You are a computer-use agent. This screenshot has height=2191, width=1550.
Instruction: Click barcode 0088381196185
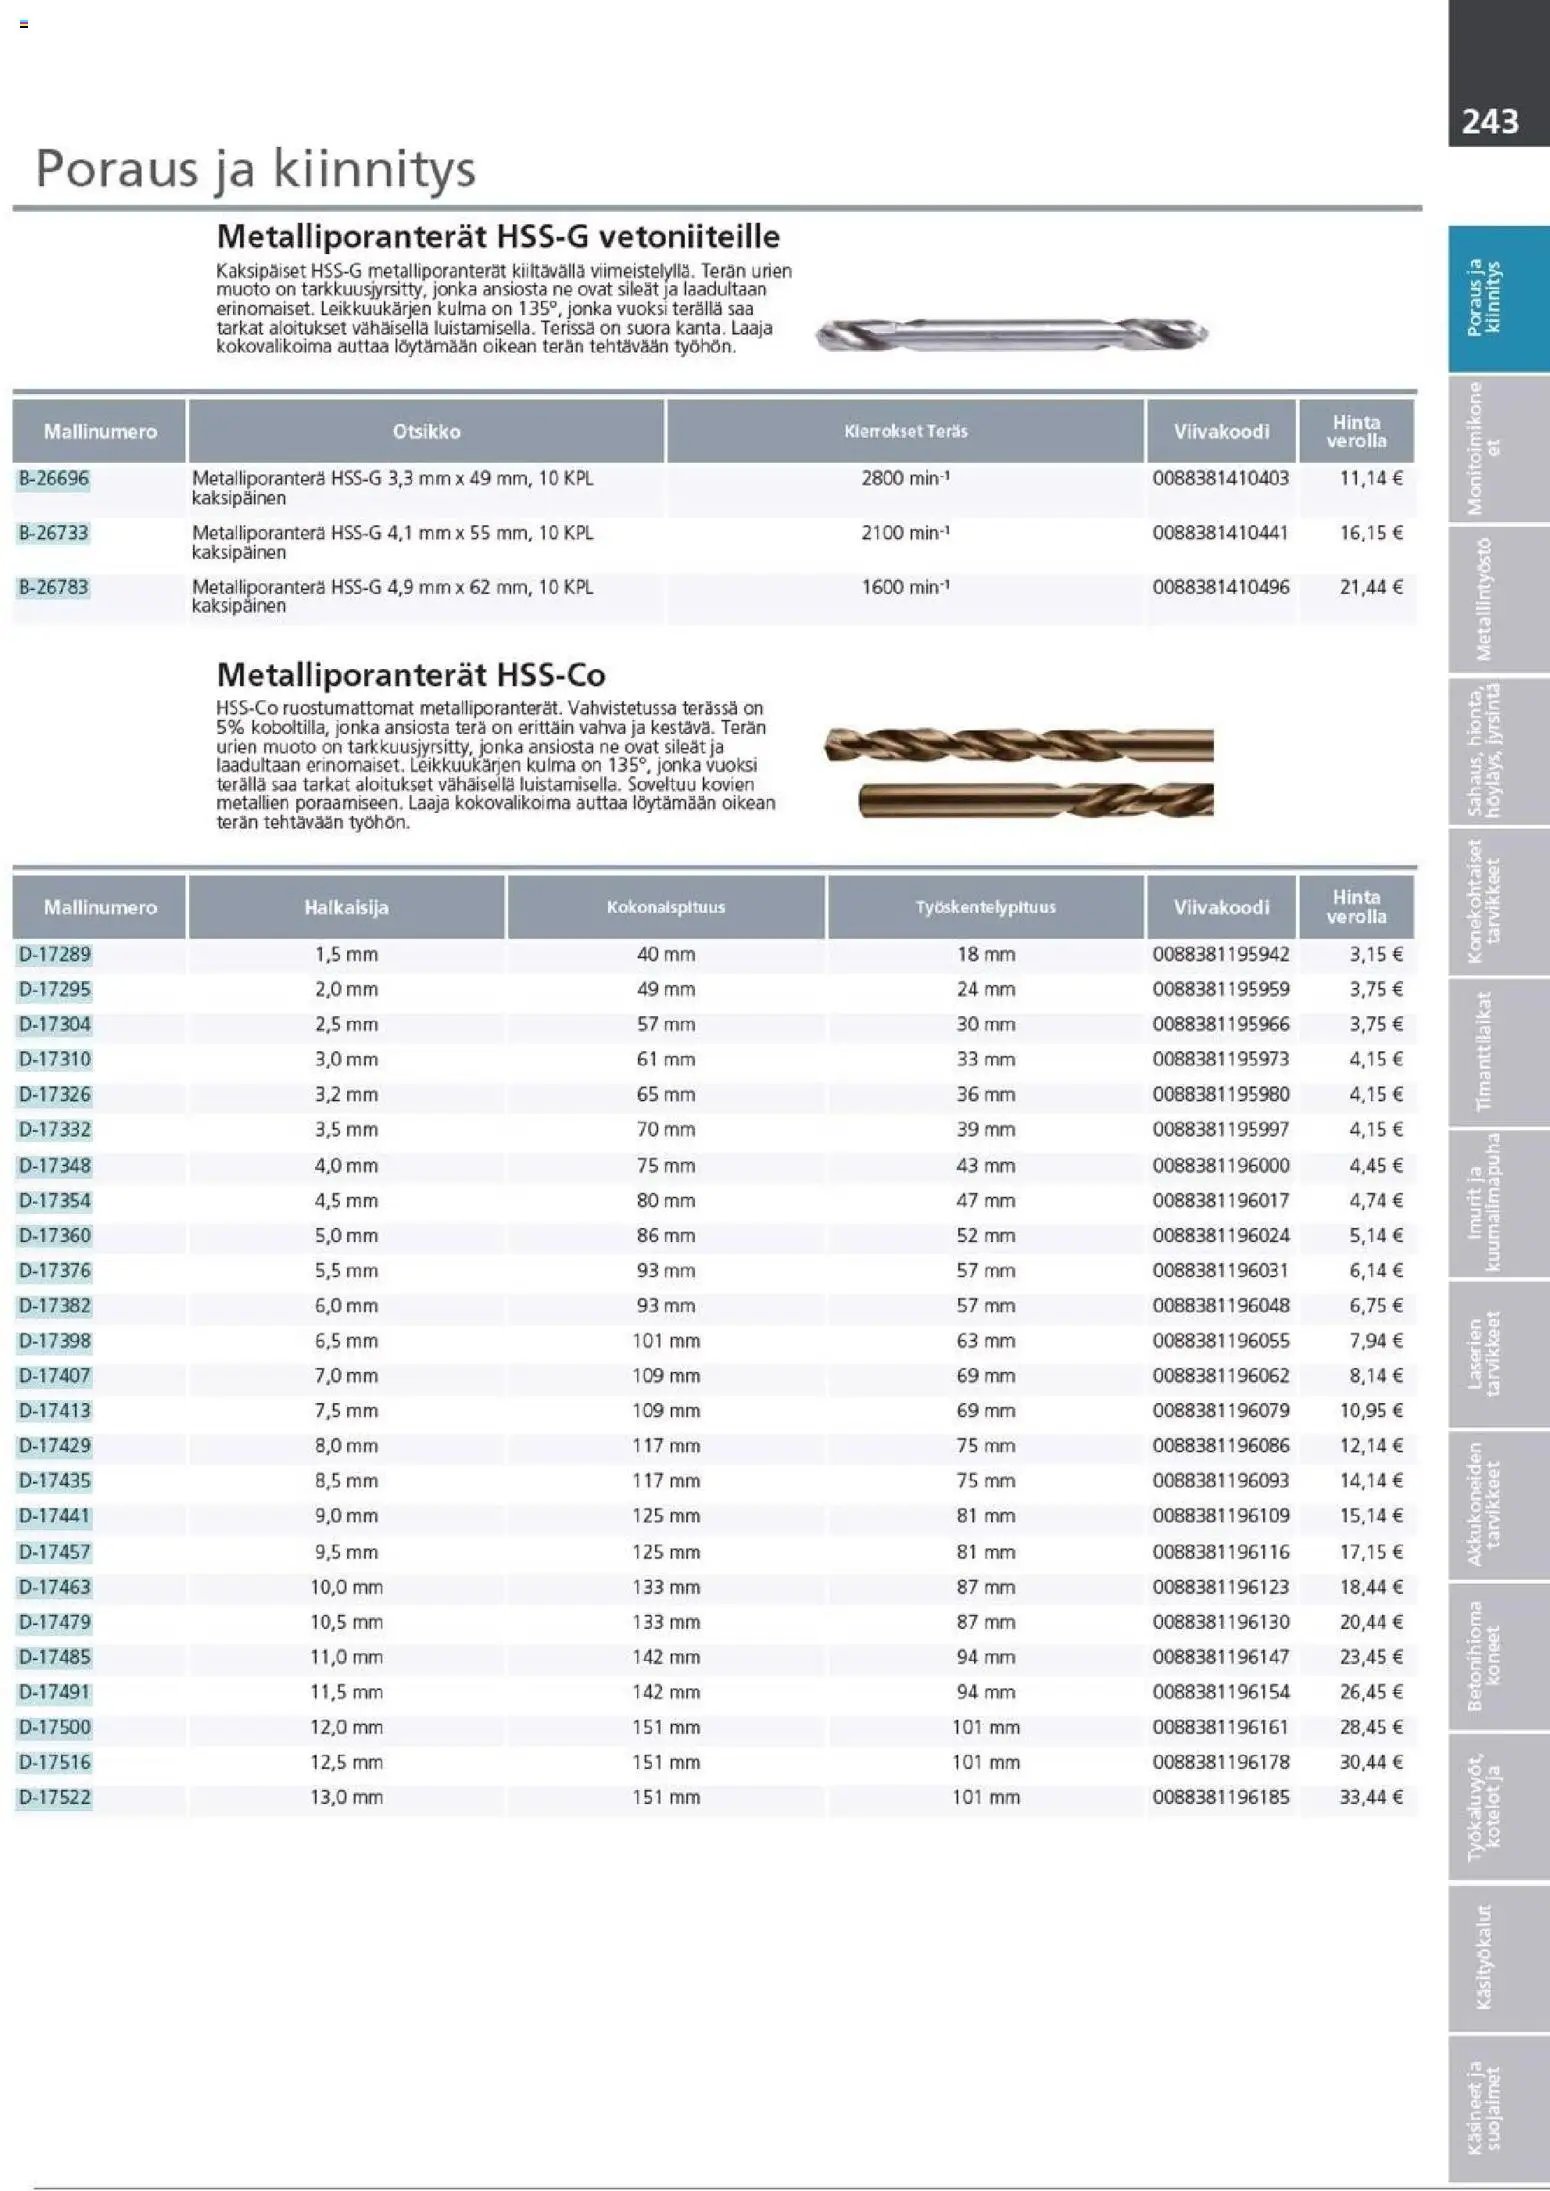[x=1220, y=1797]
